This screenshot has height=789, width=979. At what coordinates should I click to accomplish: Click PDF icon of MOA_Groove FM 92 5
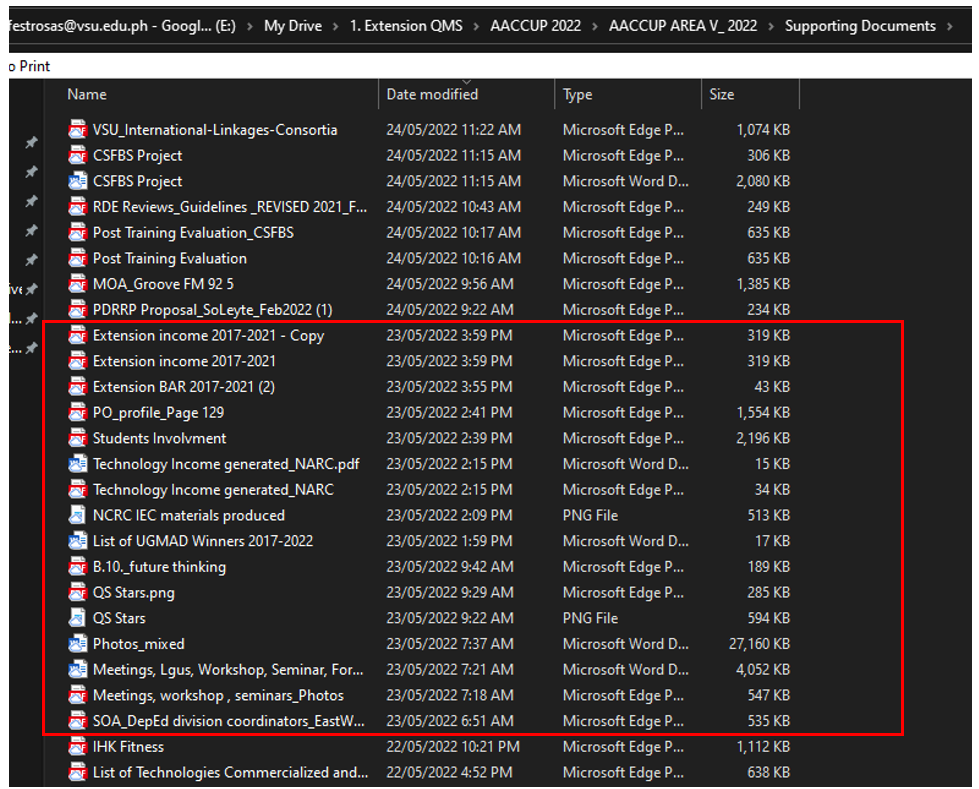tap(77, 284)
